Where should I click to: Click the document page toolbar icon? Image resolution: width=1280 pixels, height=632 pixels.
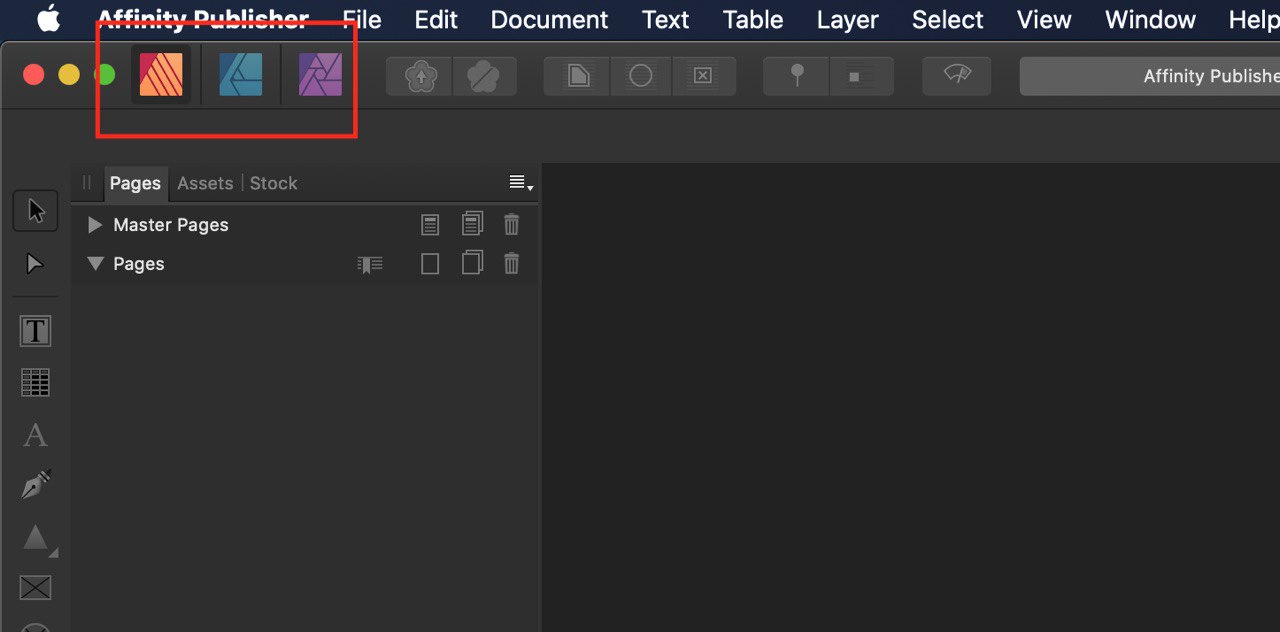[x=577, y=76]
